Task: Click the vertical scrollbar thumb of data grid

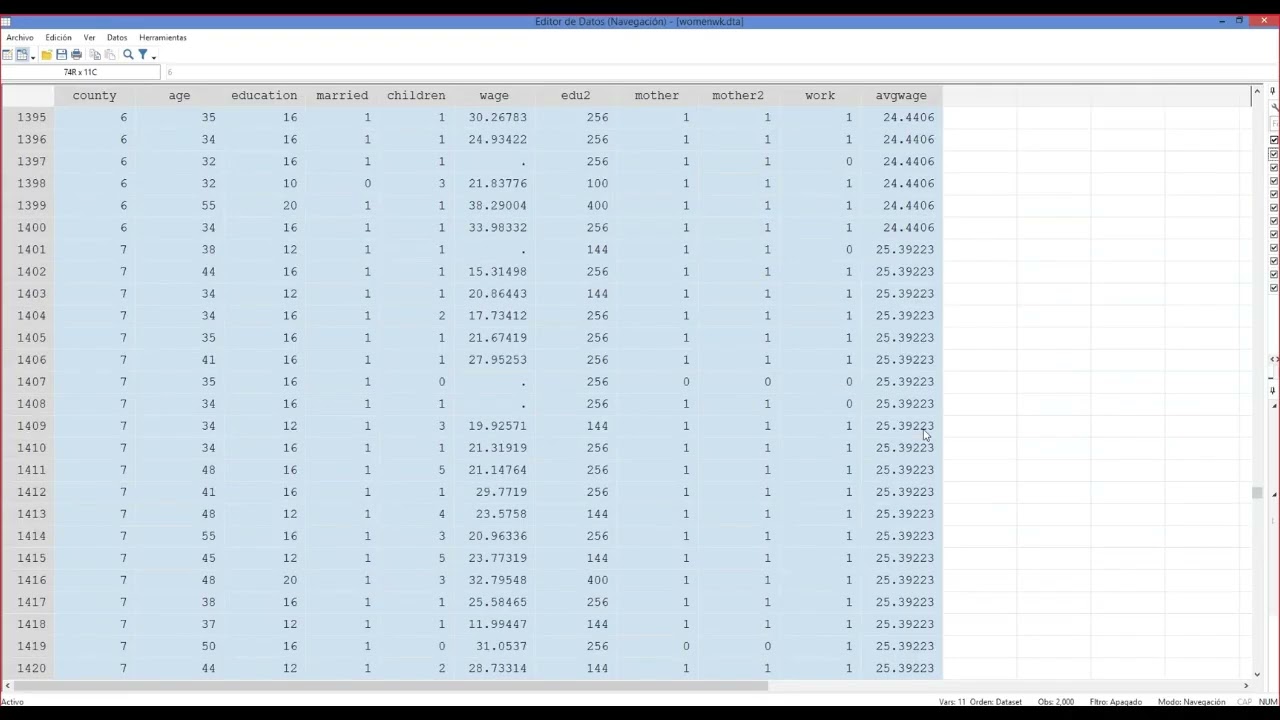Action: pyautogui.click(x=1257, y=493)
